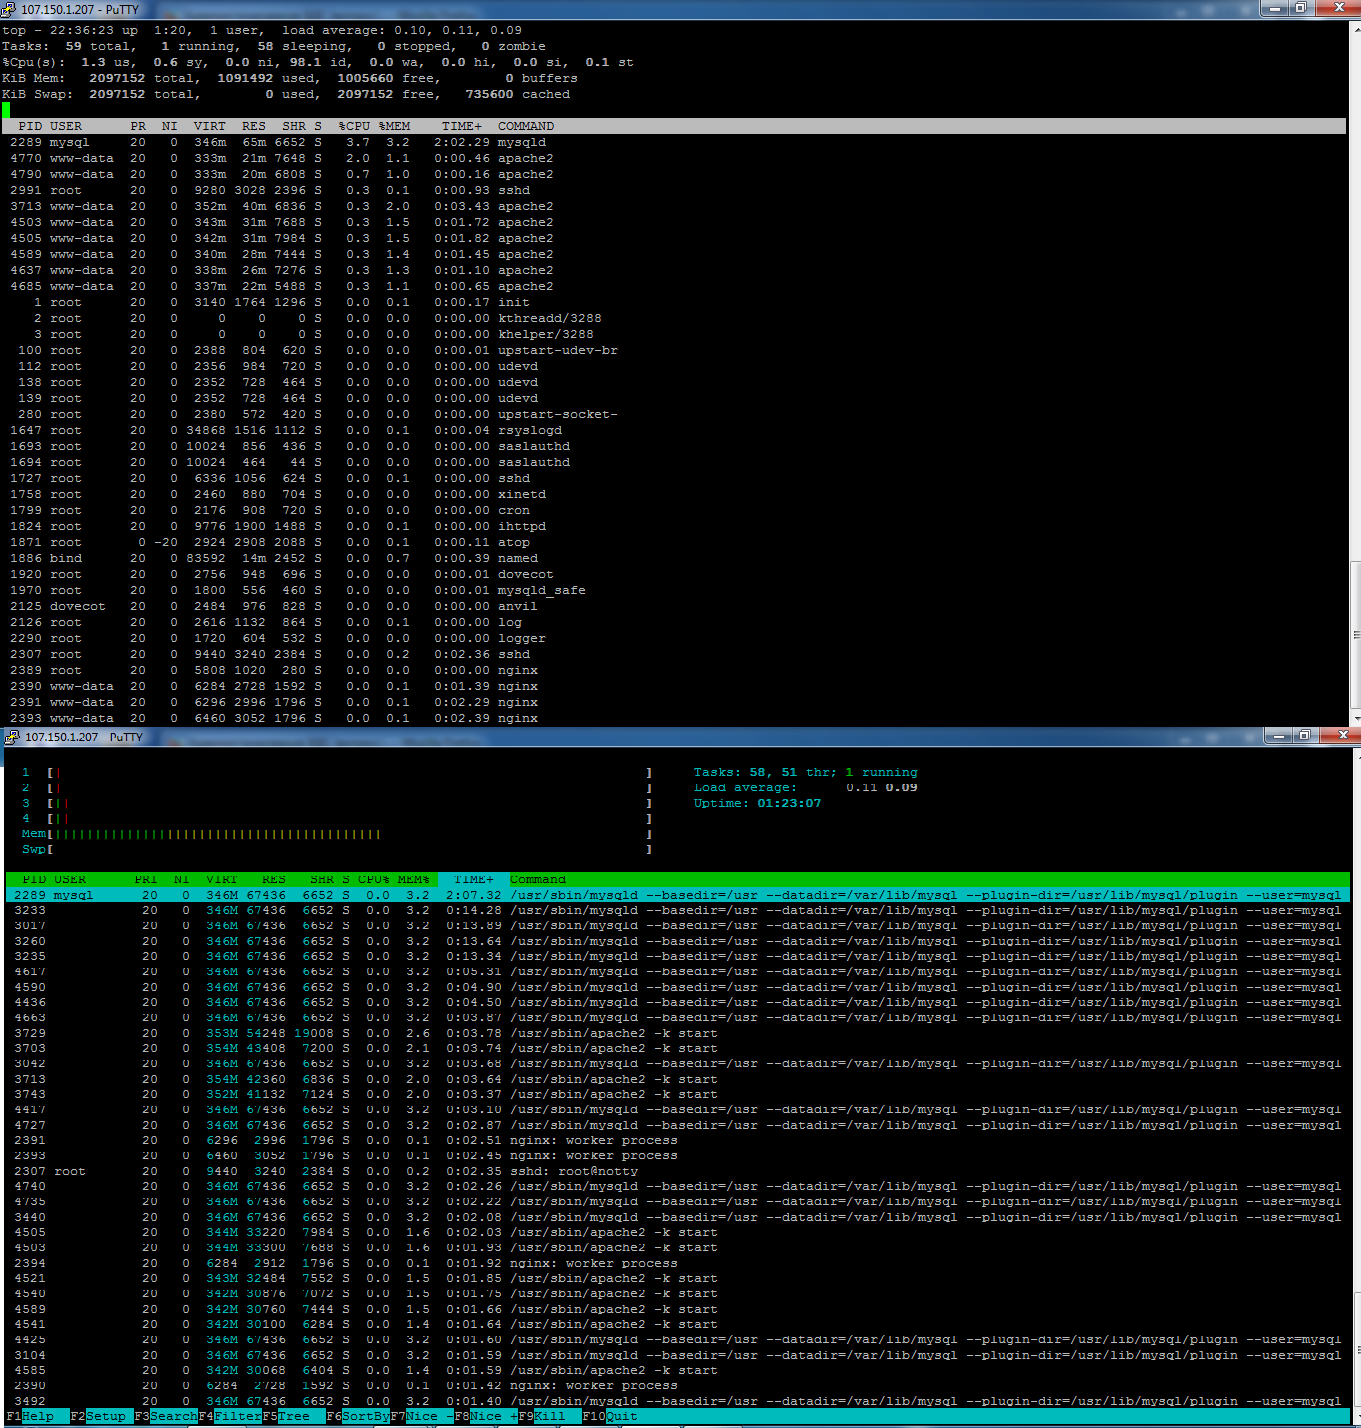The image size is (1361, 1428).
Task: Open F1 Help in the htop footer
Action: point(37,1416)
